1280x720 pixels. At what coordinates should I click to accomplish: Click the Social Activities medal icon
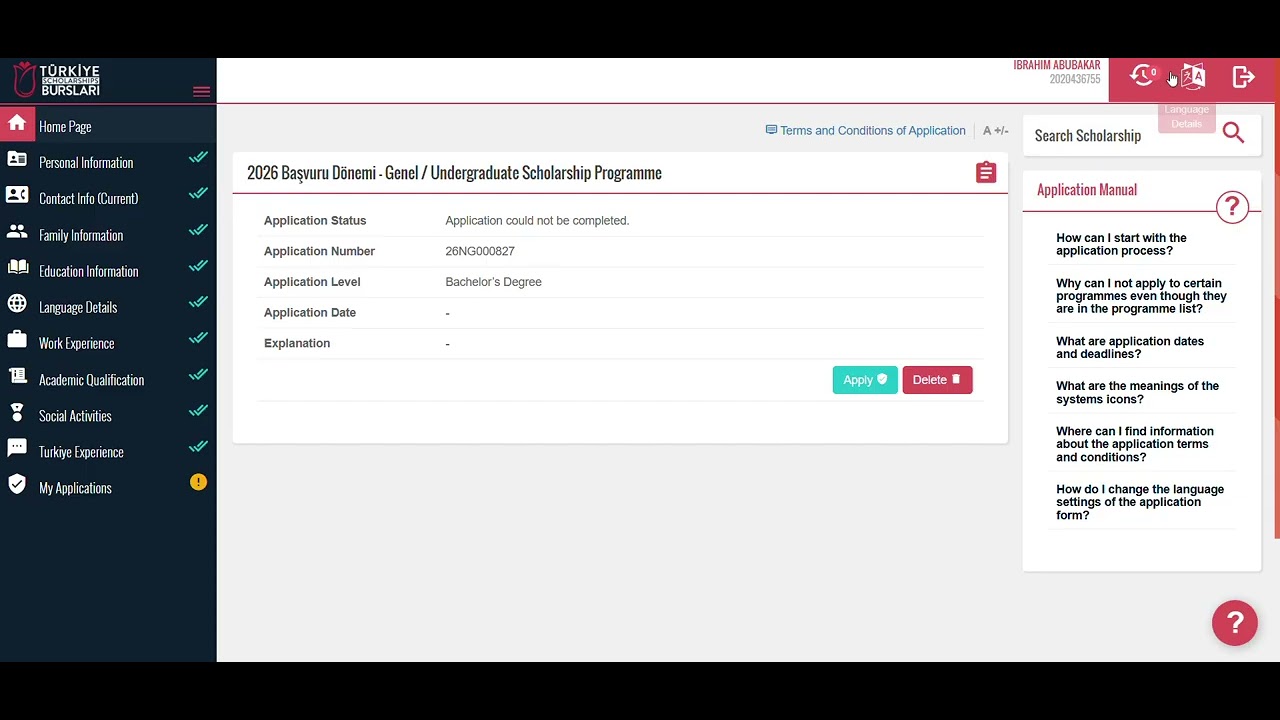(x=17, y=412)
